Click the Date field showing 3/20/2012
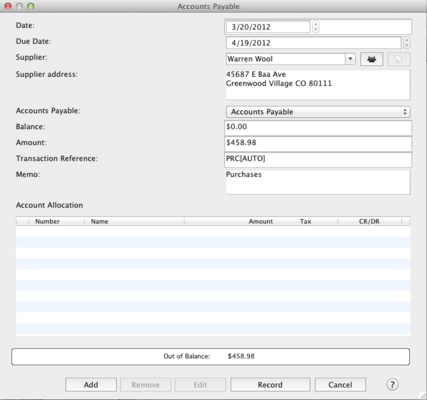The image size is (427, 400). (x=268, y=27)
